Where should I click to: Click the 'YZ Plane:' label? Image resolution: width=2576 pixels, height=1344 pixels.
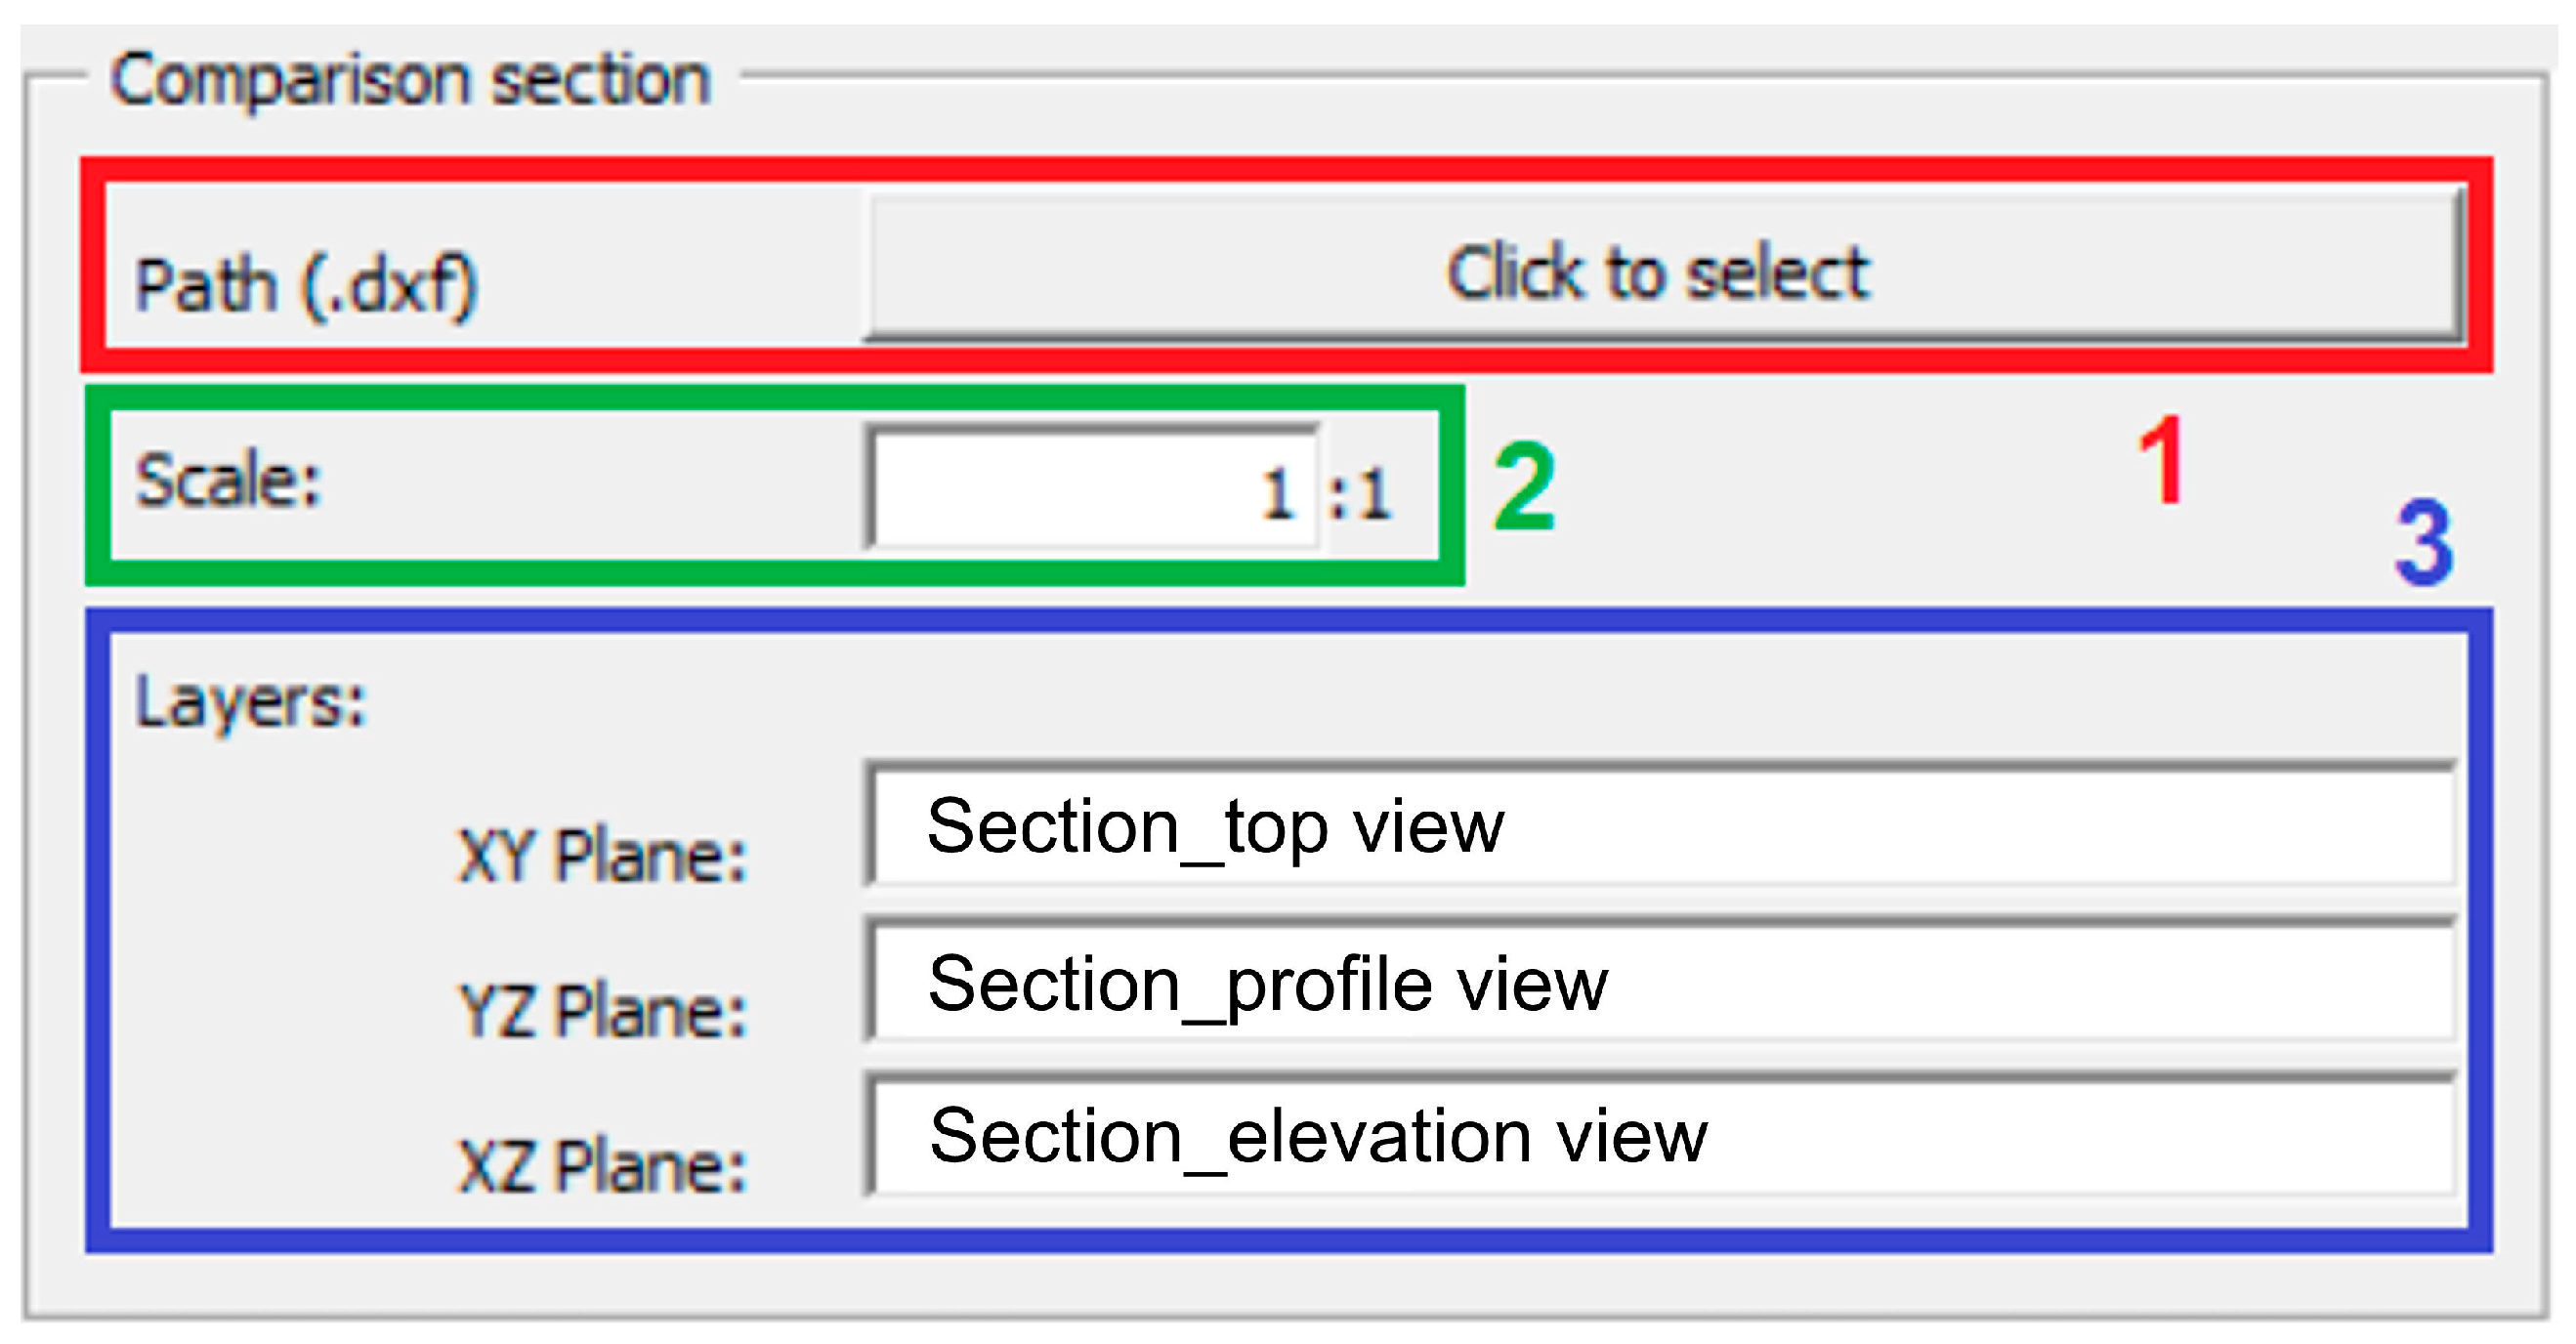pos(602,1011)
